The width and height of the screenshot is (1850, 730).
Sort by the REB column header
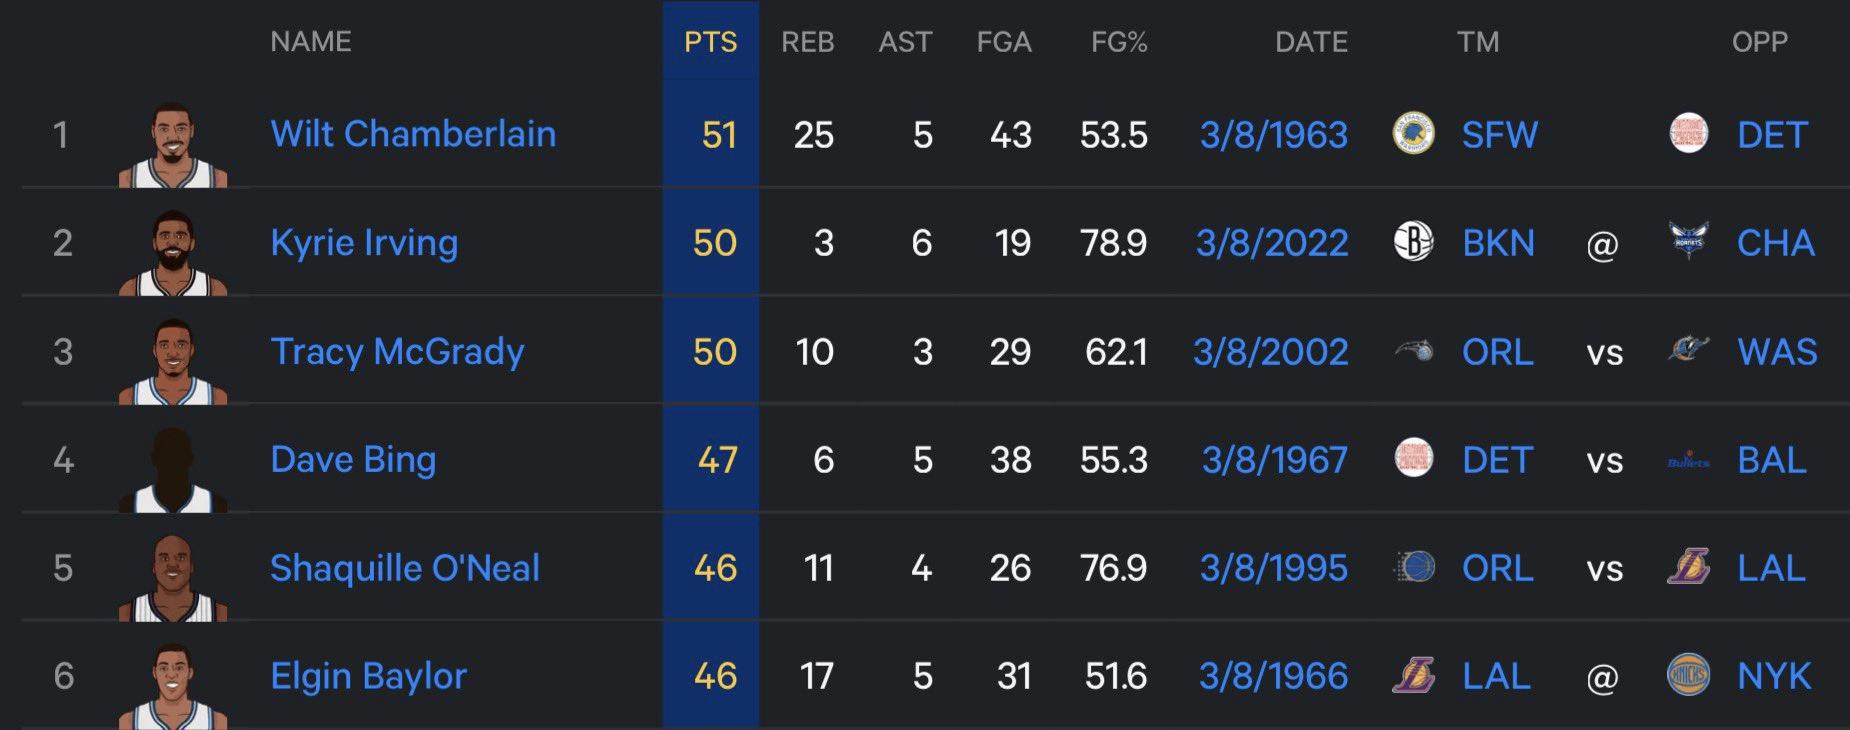coord(807,42)
